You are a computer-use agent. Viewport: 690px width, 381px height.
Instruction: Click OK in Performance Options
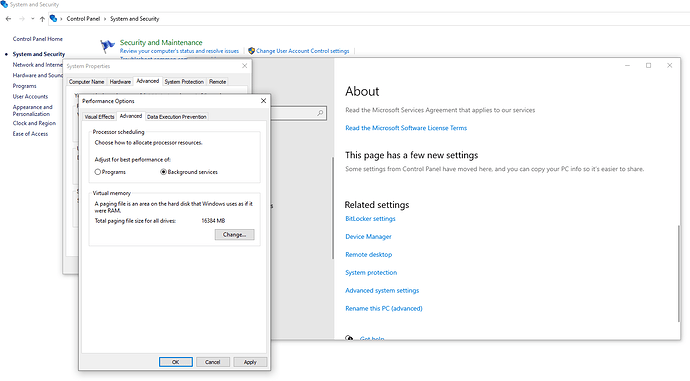176,362
